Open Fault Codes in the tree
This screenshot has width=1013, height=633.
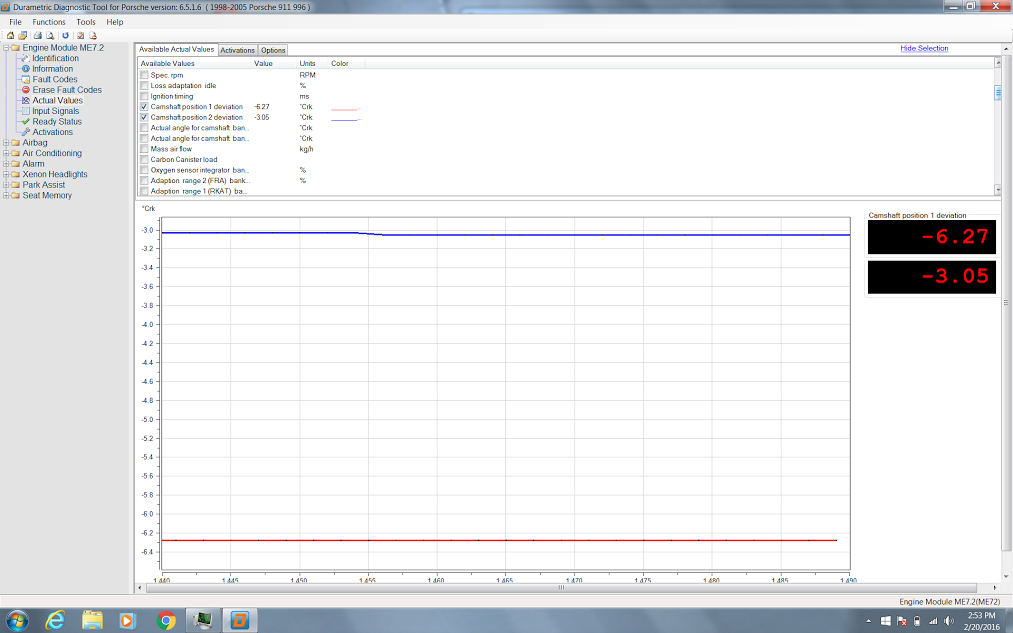click(54, 79)
